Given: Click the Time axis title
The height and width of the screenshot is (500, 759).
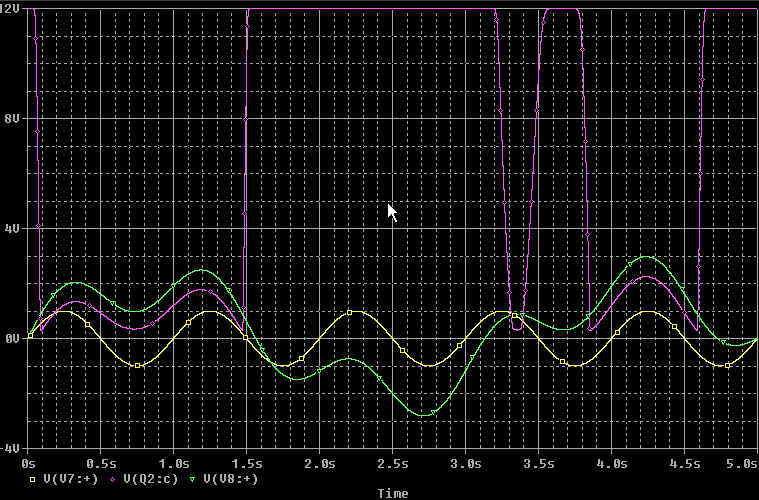Looking at the screenshot, I should [x=393, y=494].
